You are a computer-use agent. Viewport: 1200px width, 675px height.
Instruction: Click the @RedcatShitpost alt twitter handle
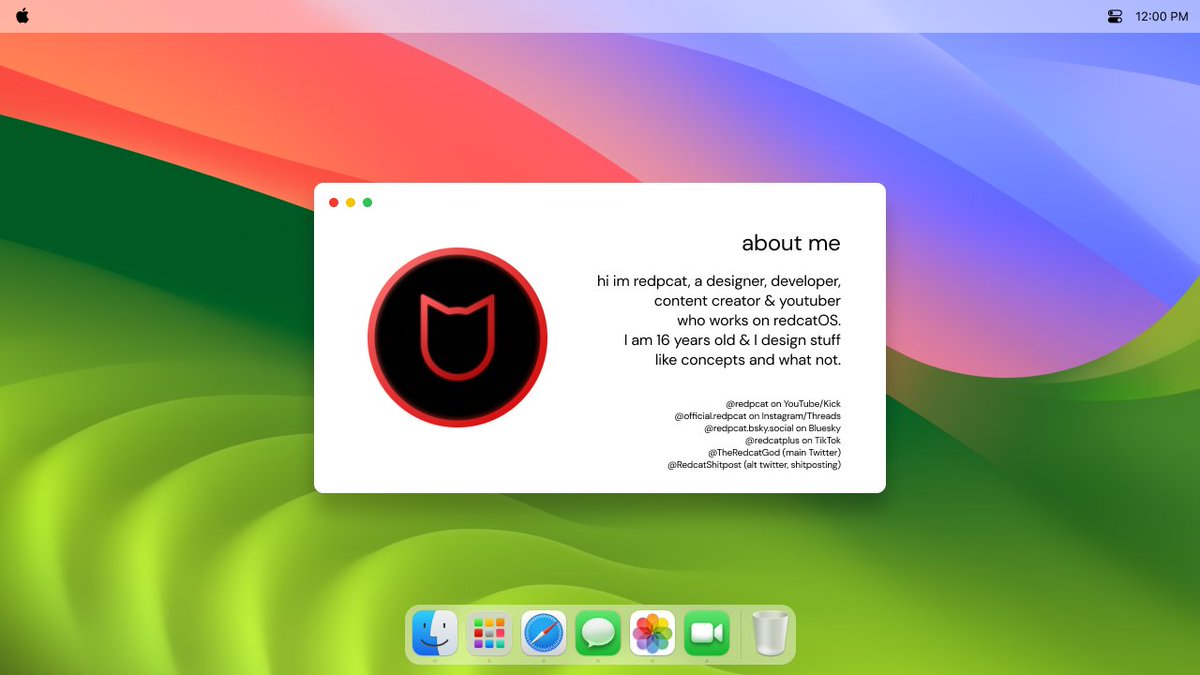754,464
